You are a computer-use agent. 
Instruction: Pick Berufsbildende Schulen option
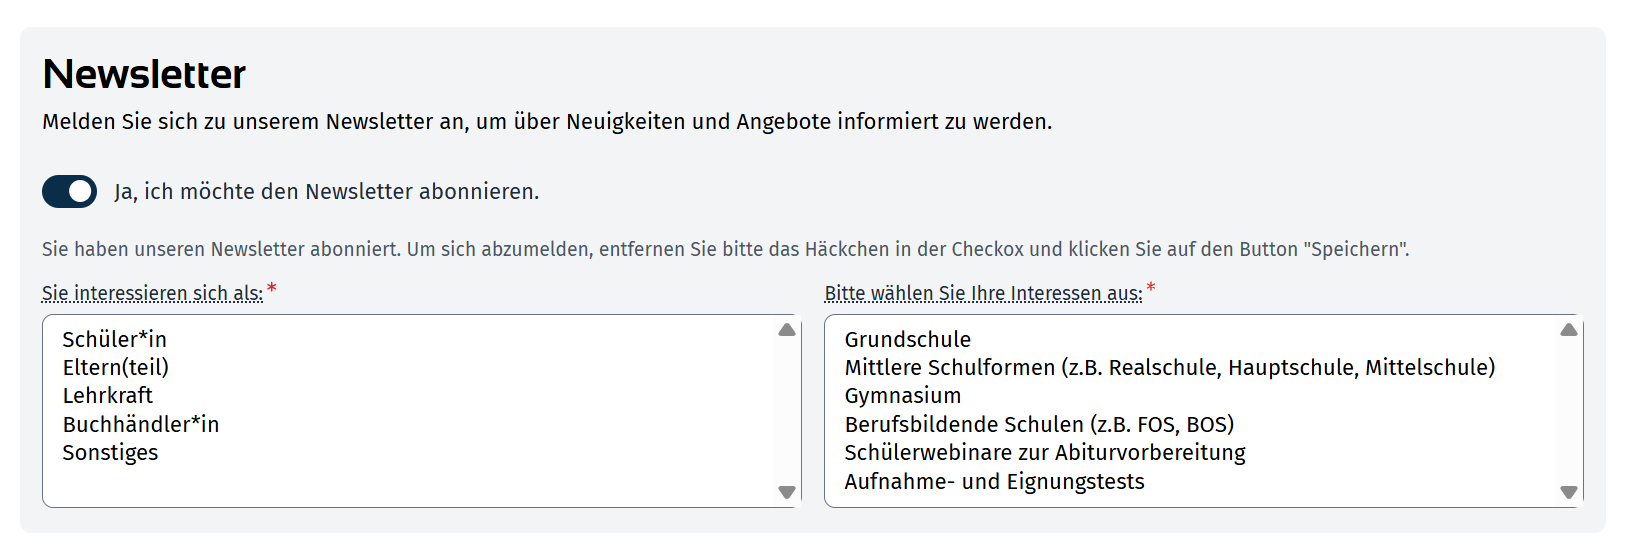[x=1039, y=424]
